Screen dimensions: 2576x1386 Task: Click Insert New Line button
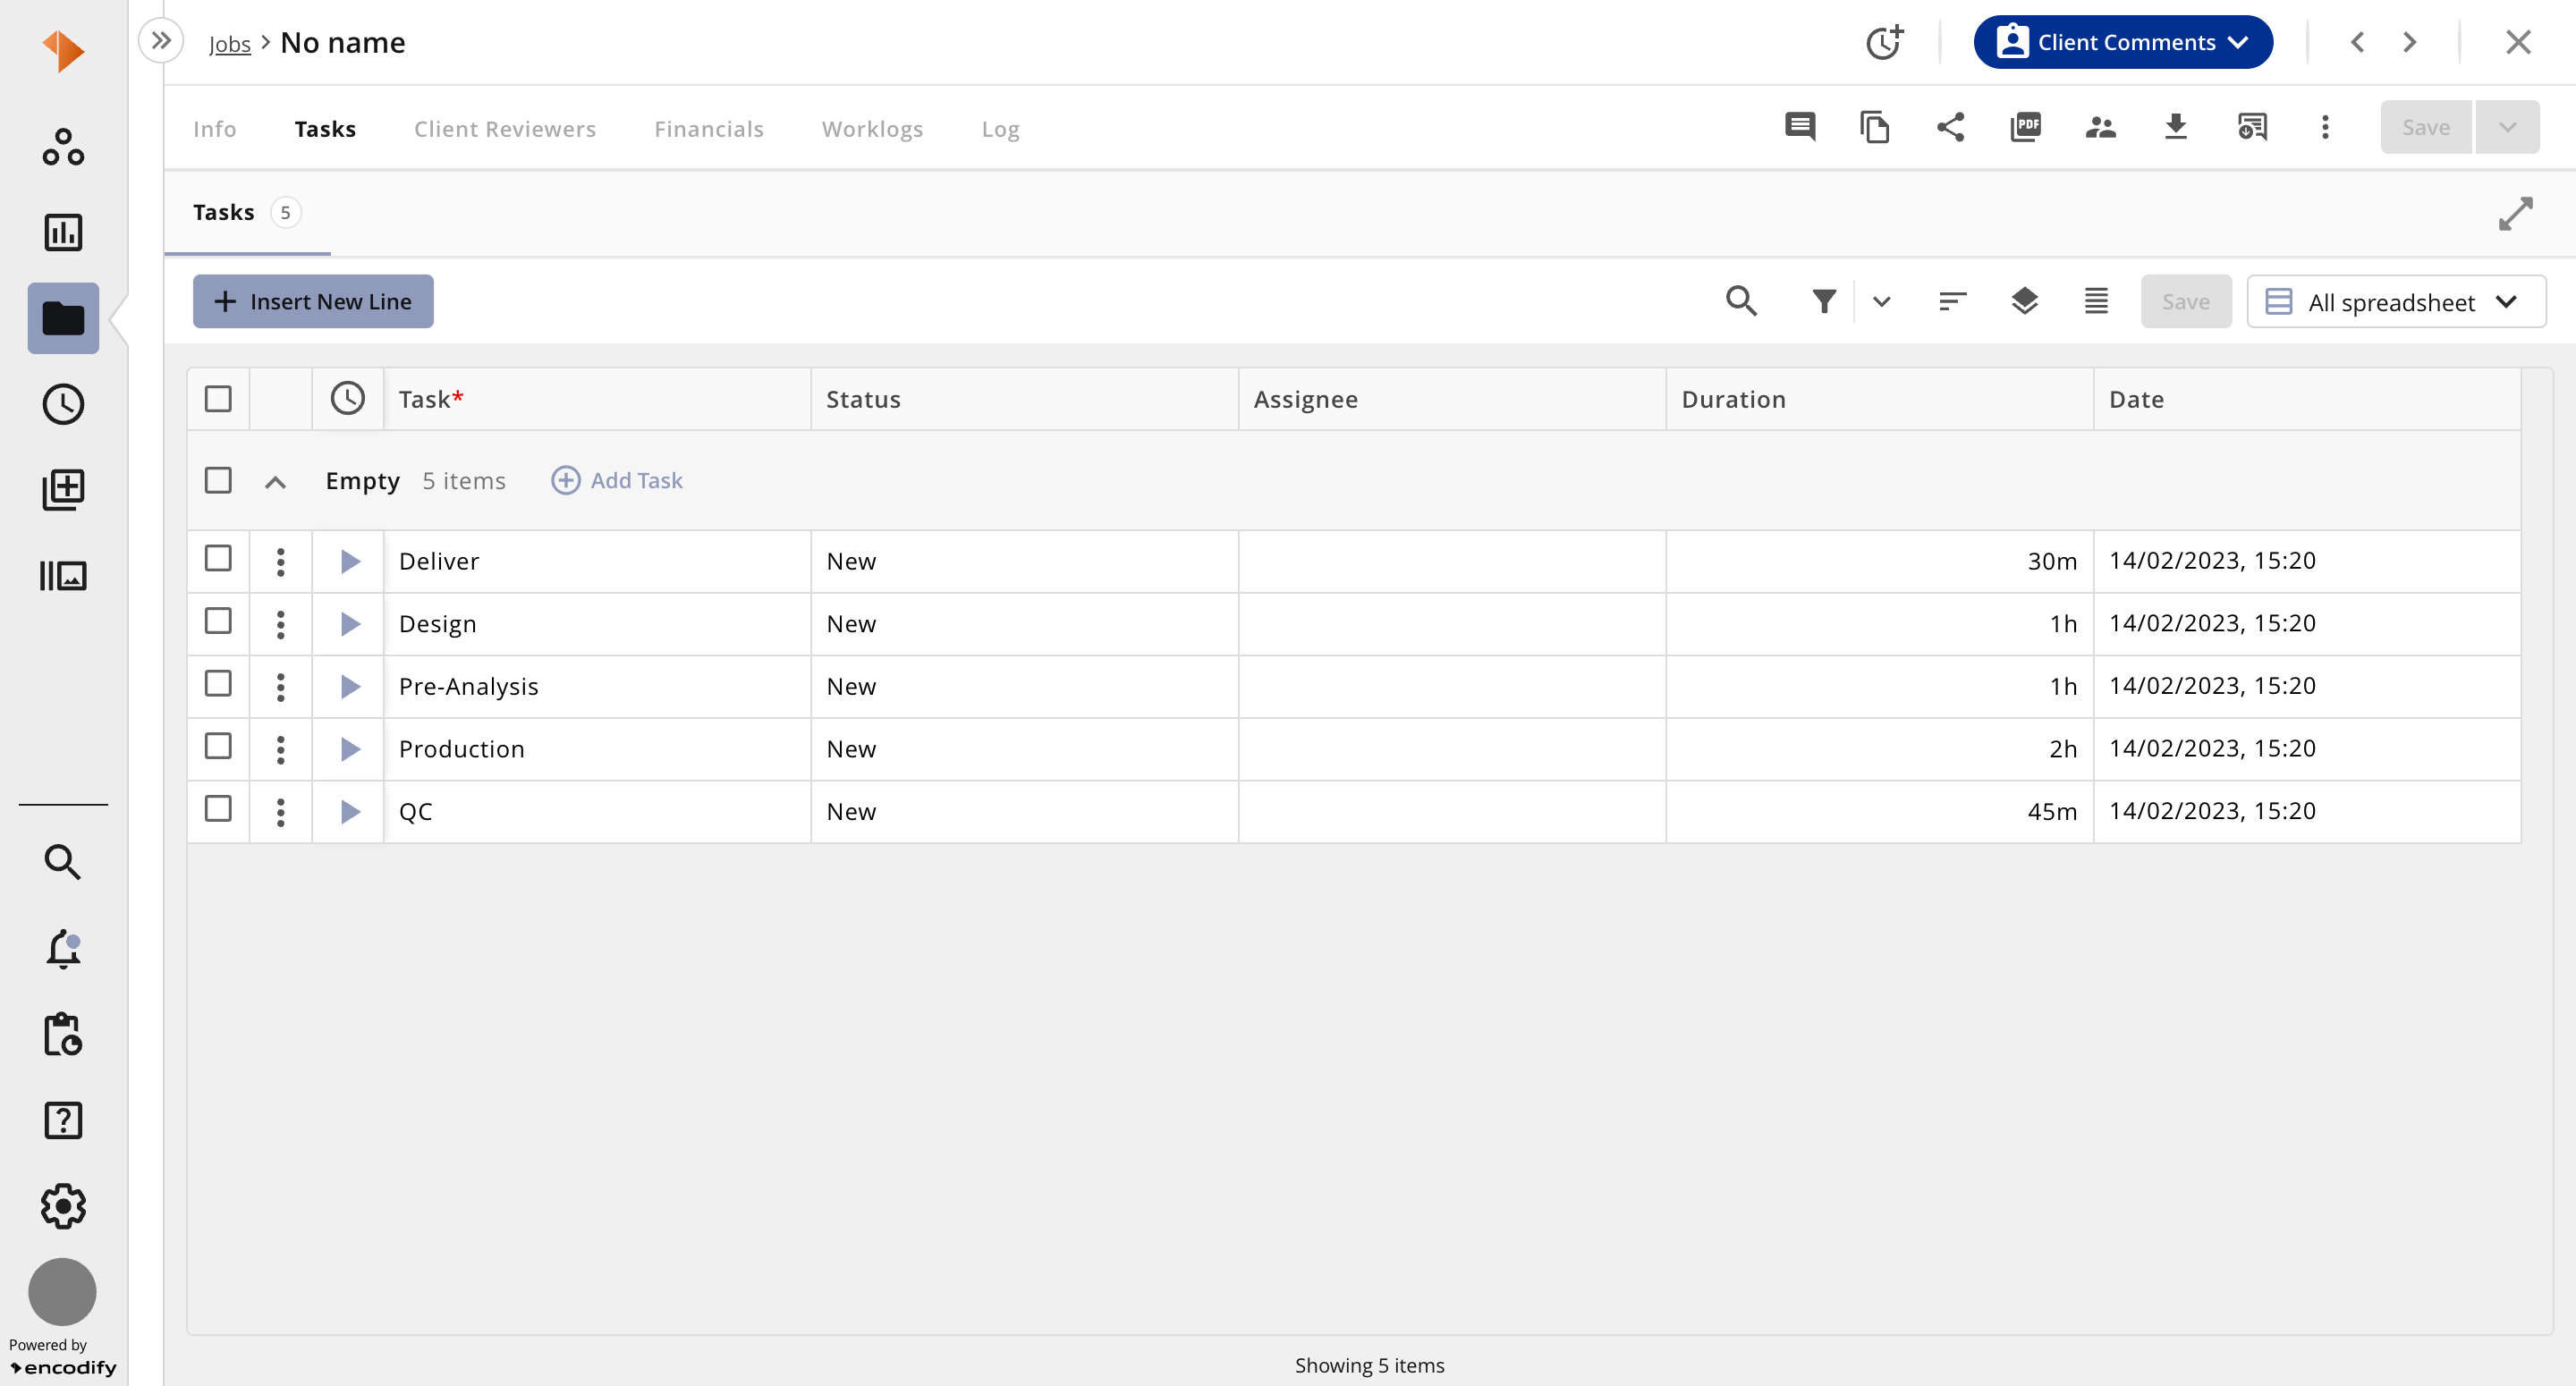(313, 301)
